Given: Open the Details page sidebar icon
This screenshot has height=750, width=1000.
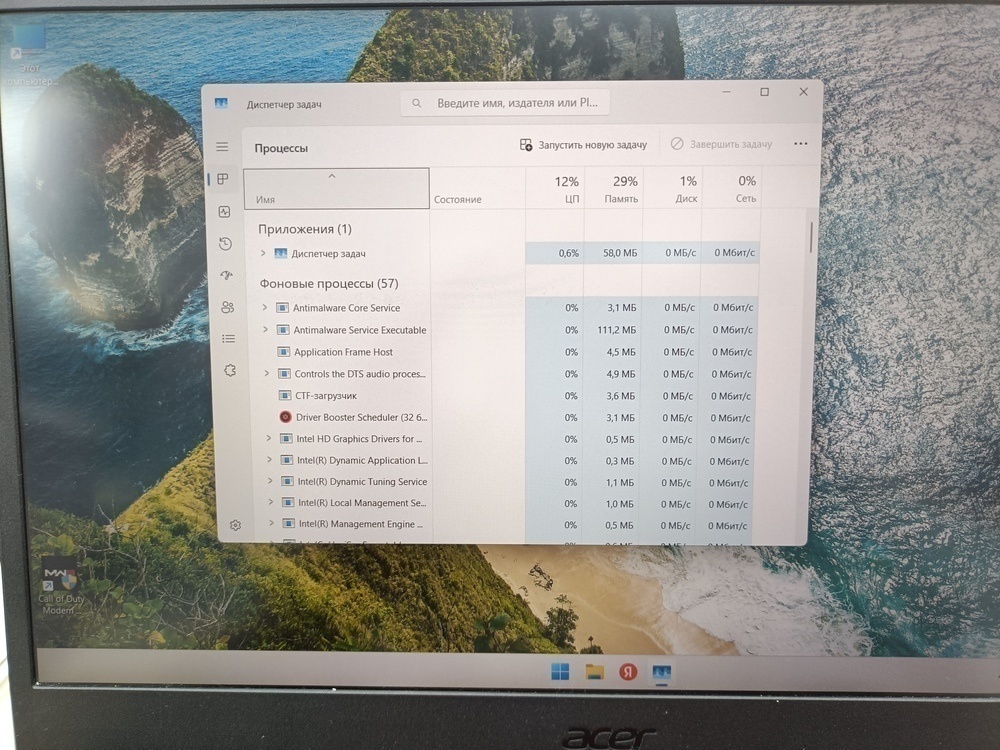Looking at the screenshot, I should pos(228,339).
